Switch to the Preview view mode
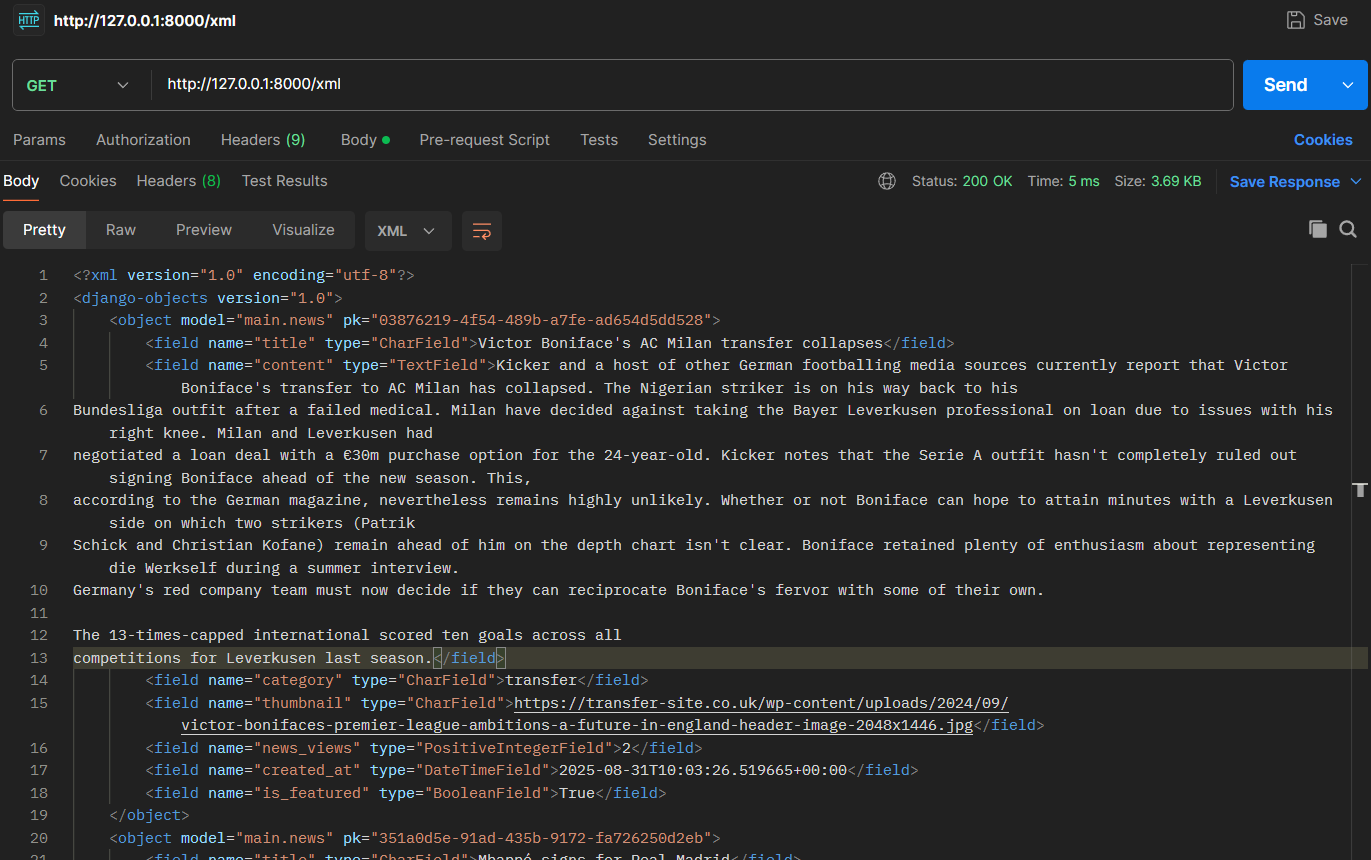This screenshot has height=860, width=1371. (204, 230)
